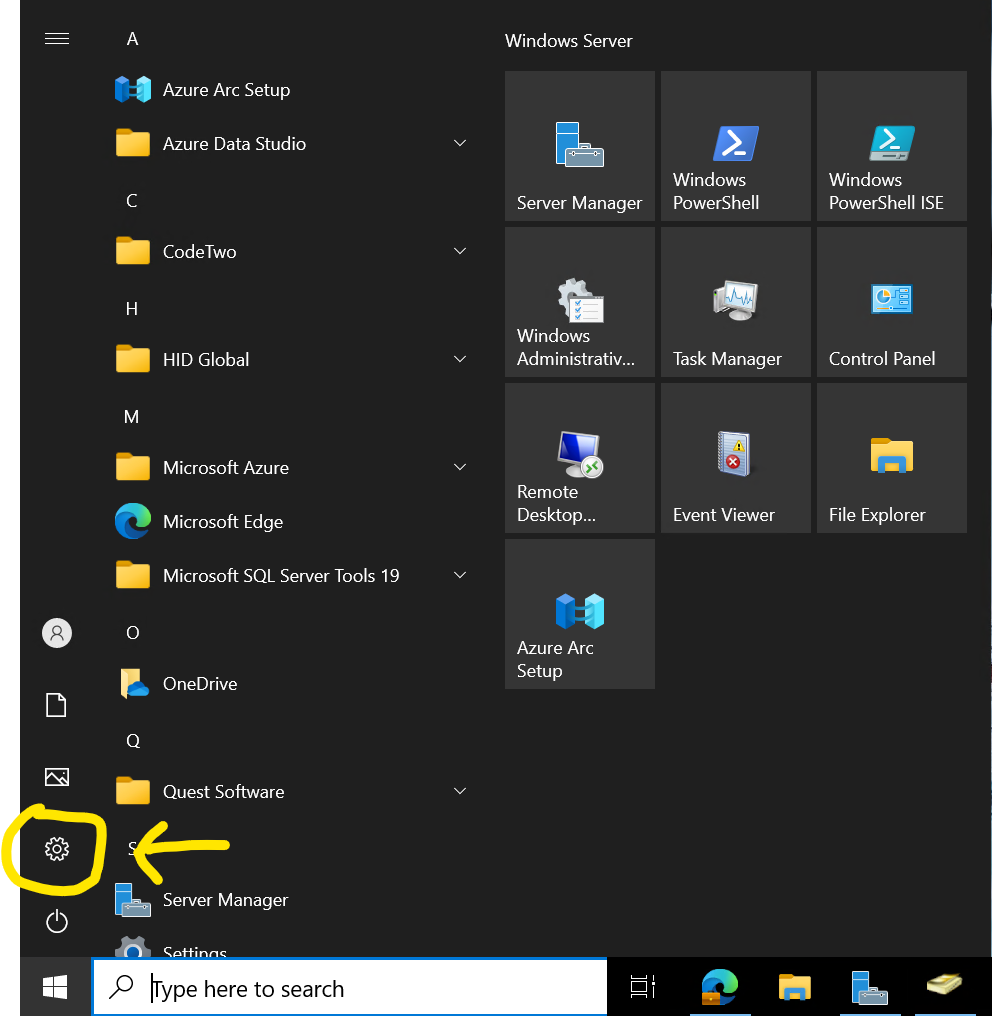Expand the Quest Software folder
Viewport: 992px width, 1016px height.
point(460,792)
